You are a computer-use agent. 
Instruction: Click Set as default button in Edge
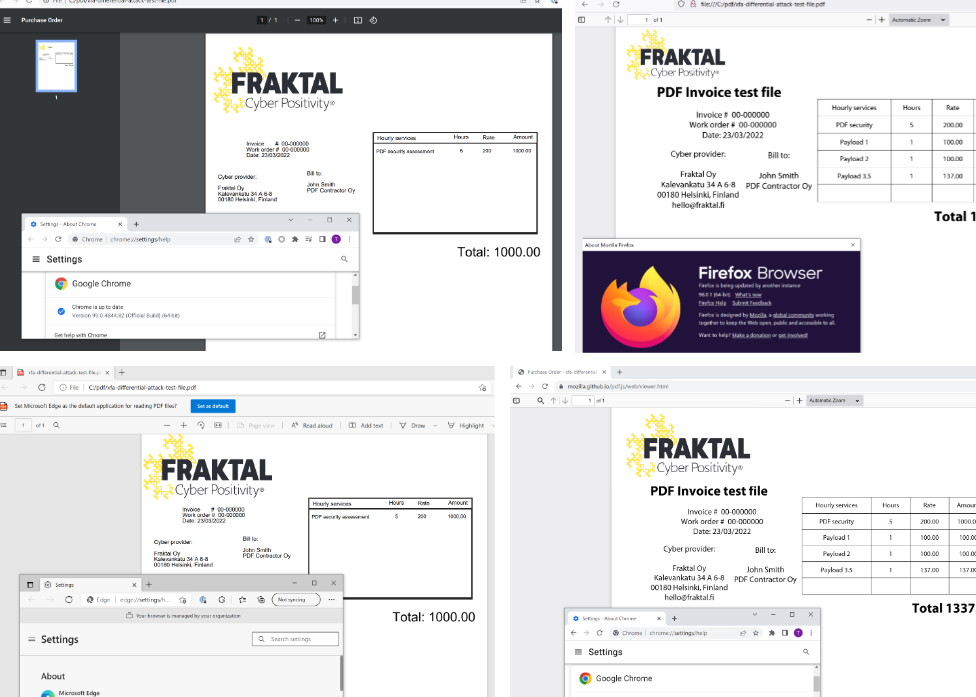click(213, 406)
